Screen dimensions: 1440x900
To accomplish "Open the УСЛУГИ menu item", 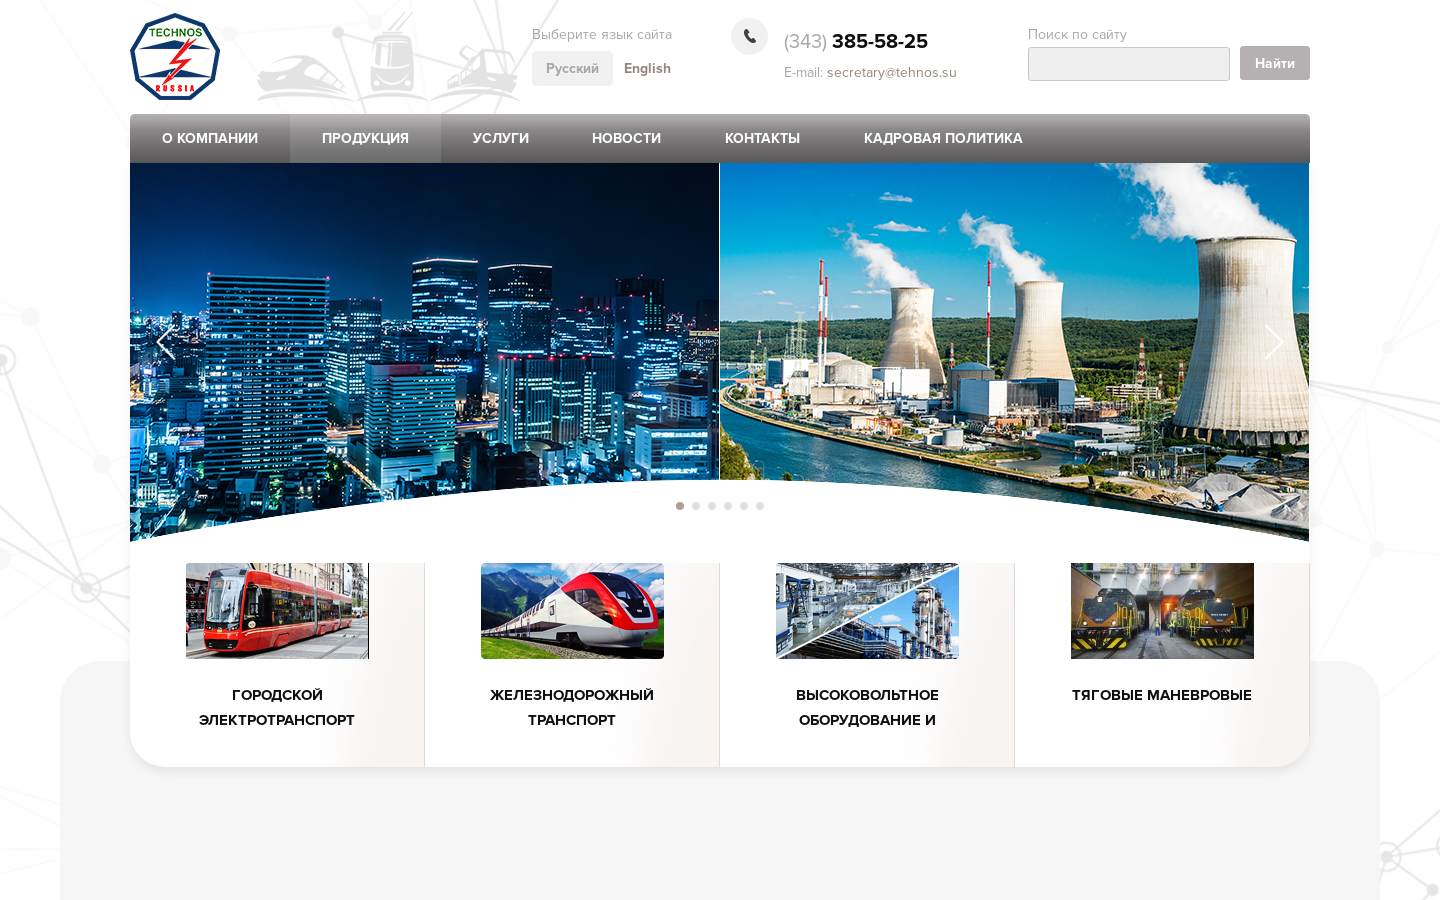I will 501,138.
